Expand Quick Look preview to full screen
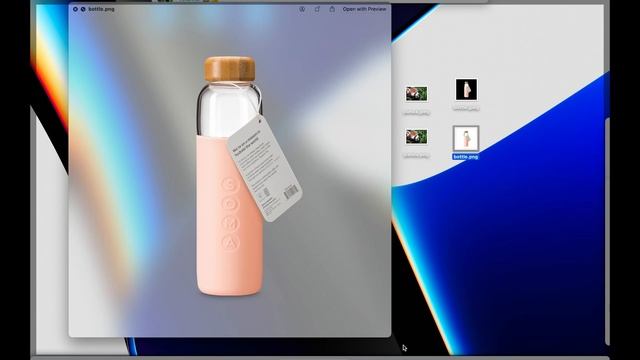Image resolution: width=640 pixels, height=360 pixels. click(x=83, y=9)
